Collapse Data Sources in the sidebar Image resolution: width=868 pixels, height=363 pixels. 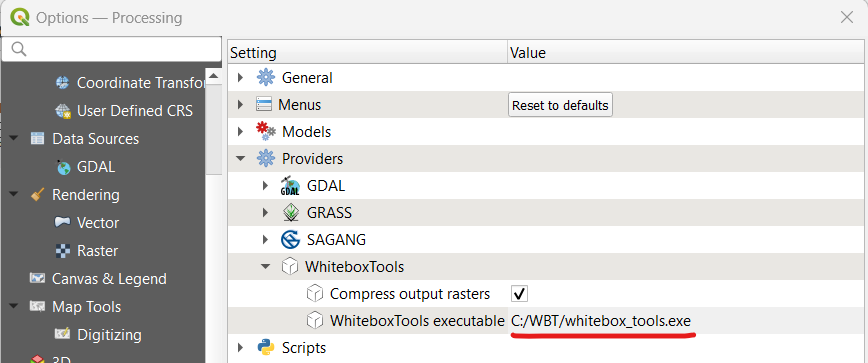pyautogui.click(x=14, y=139)
